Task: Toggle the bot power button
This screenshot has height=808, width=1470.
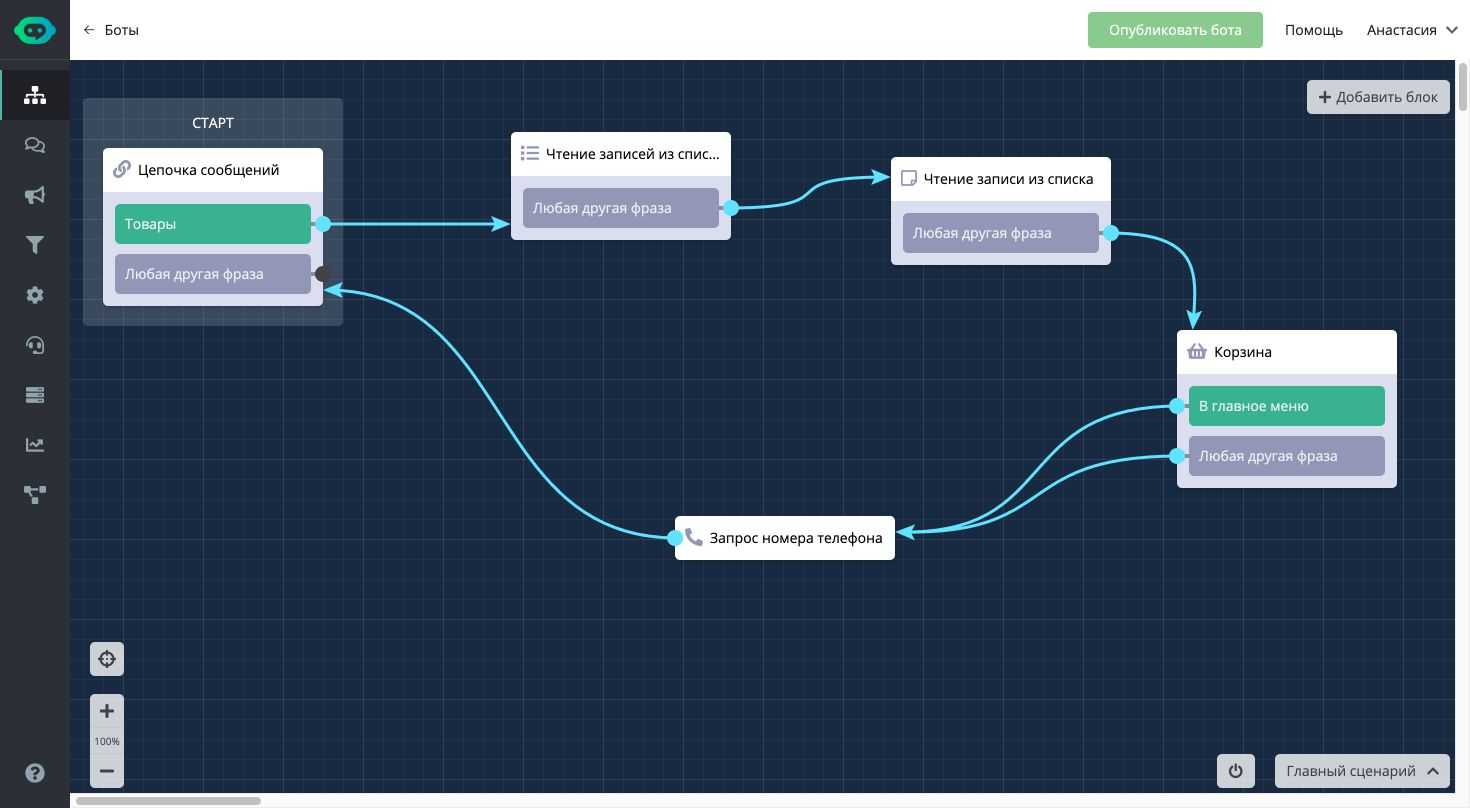Action: [x=1235, y=771]
